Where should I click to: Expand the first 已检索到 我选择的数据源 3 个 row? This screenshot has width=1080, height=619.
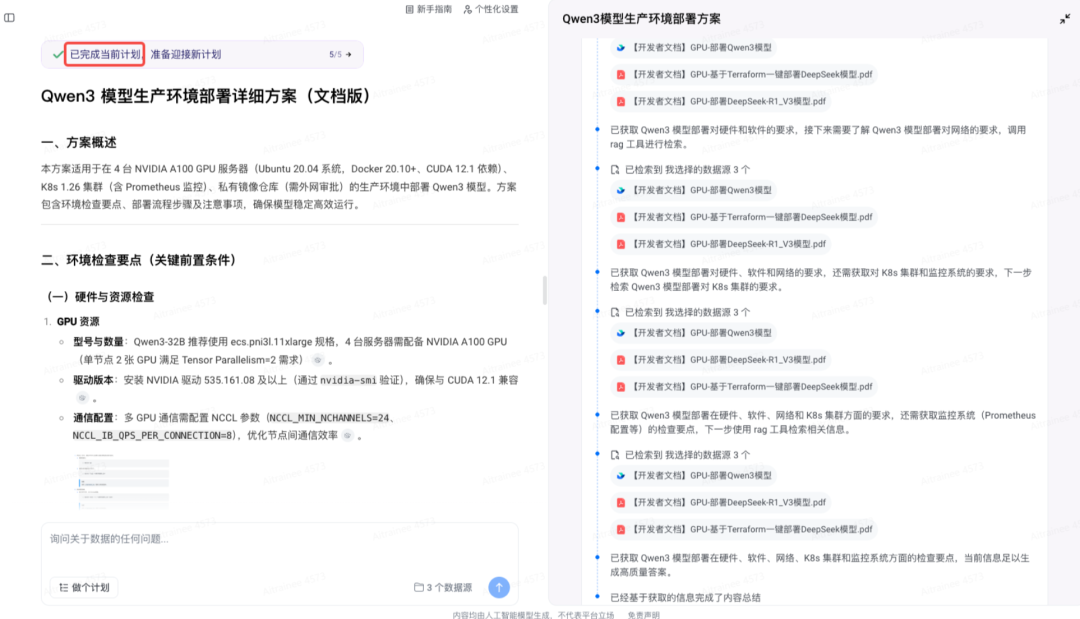click(681, 169)
